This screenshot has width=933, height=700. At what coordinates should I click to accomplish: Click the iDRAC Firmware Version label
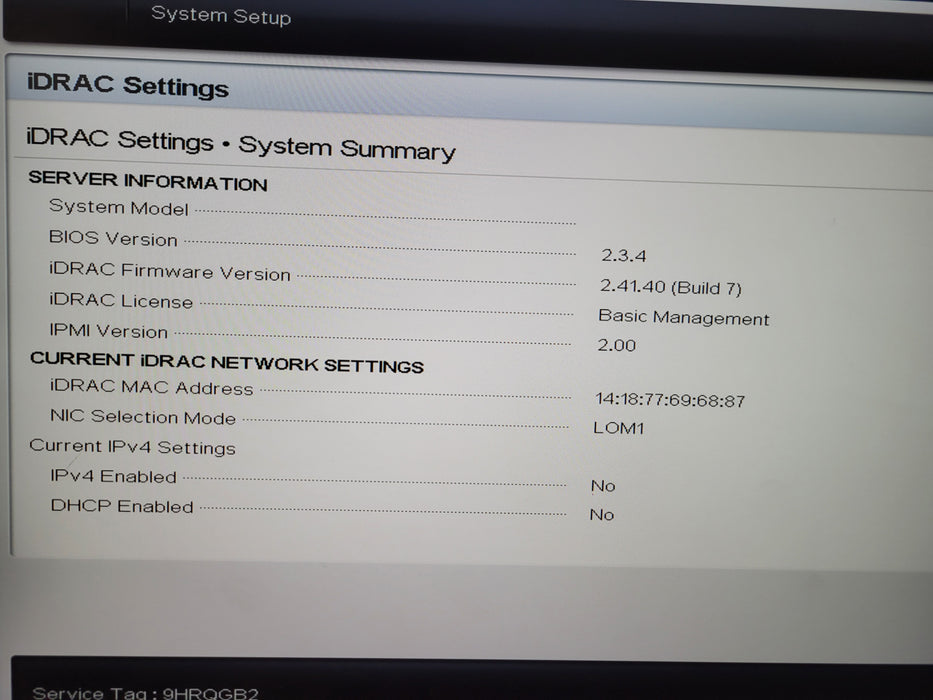click(x=170, y=271)
